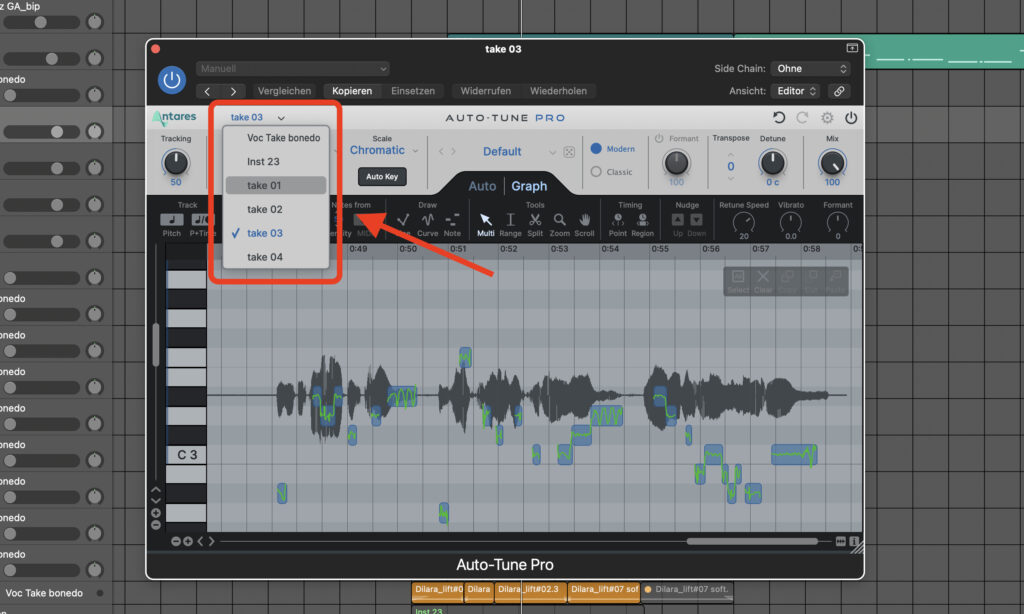The width and height of the screenshot is (1024, 614).
Task: Toggle the Formant power switch
Action: [659, 138]
